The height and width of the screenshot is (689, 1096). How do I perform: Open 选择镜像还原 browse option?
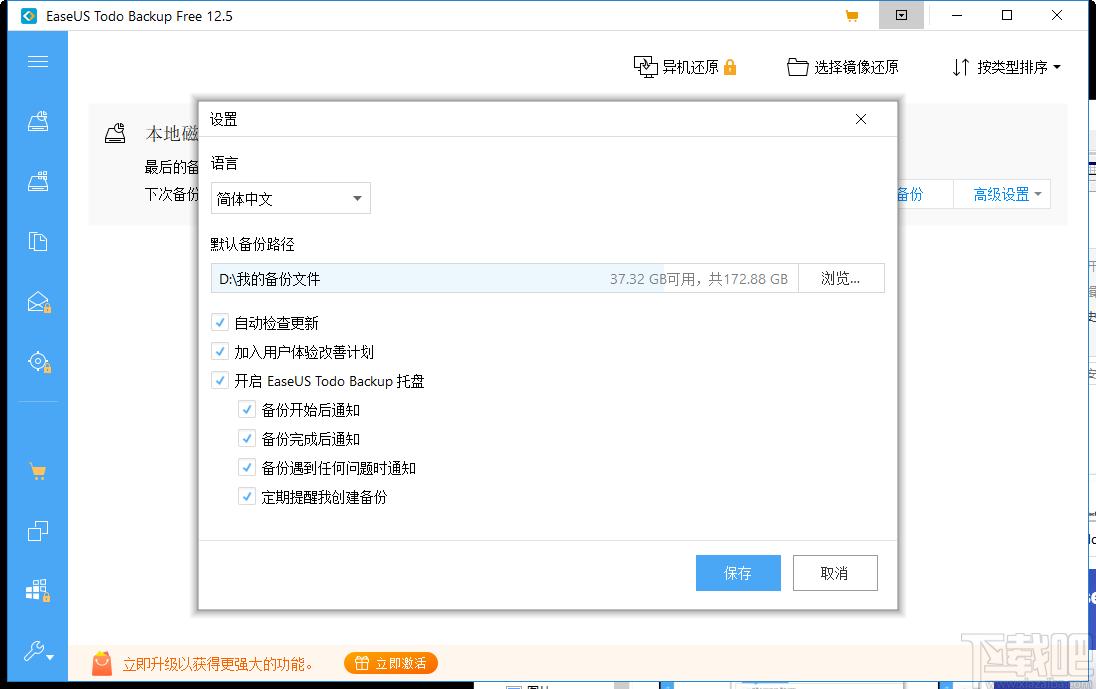tap(842, 67)
